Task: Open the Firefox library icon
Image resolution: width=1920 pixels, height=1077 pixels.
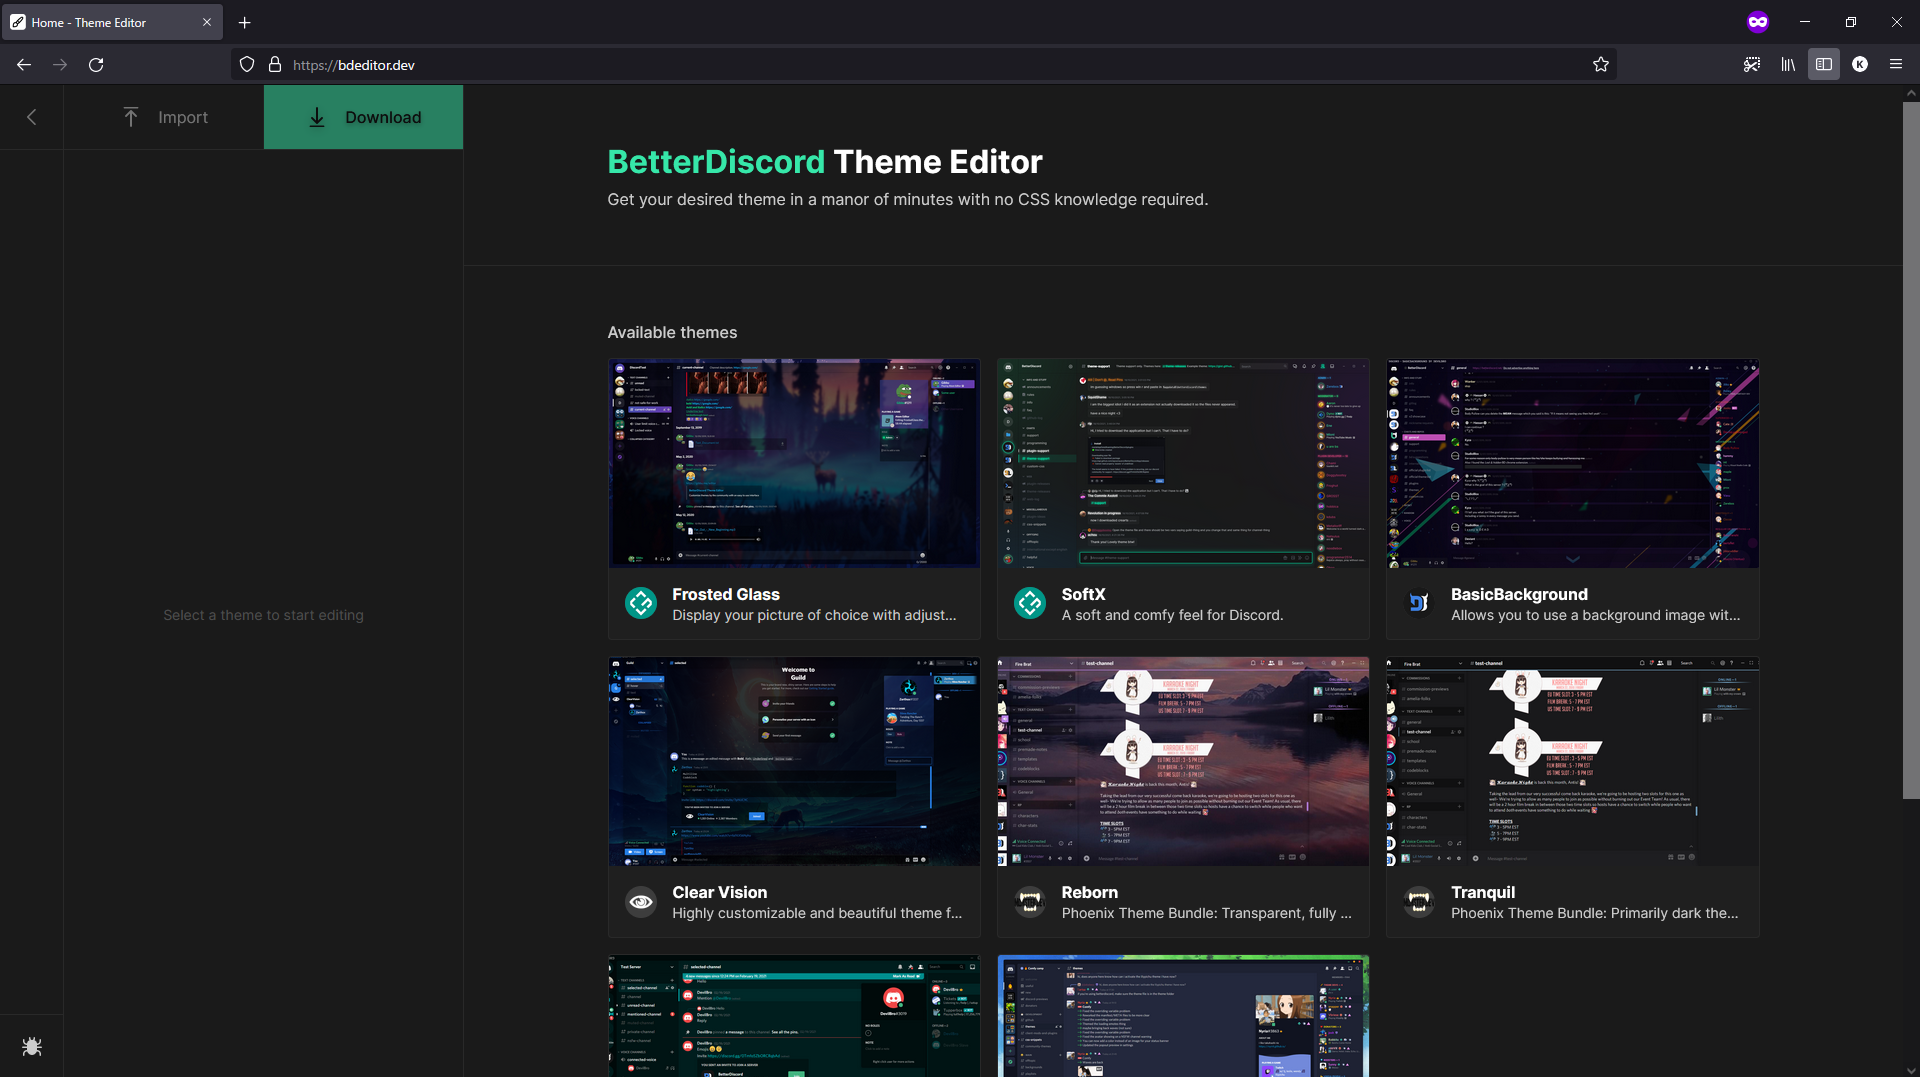Action: point(1788,65)
